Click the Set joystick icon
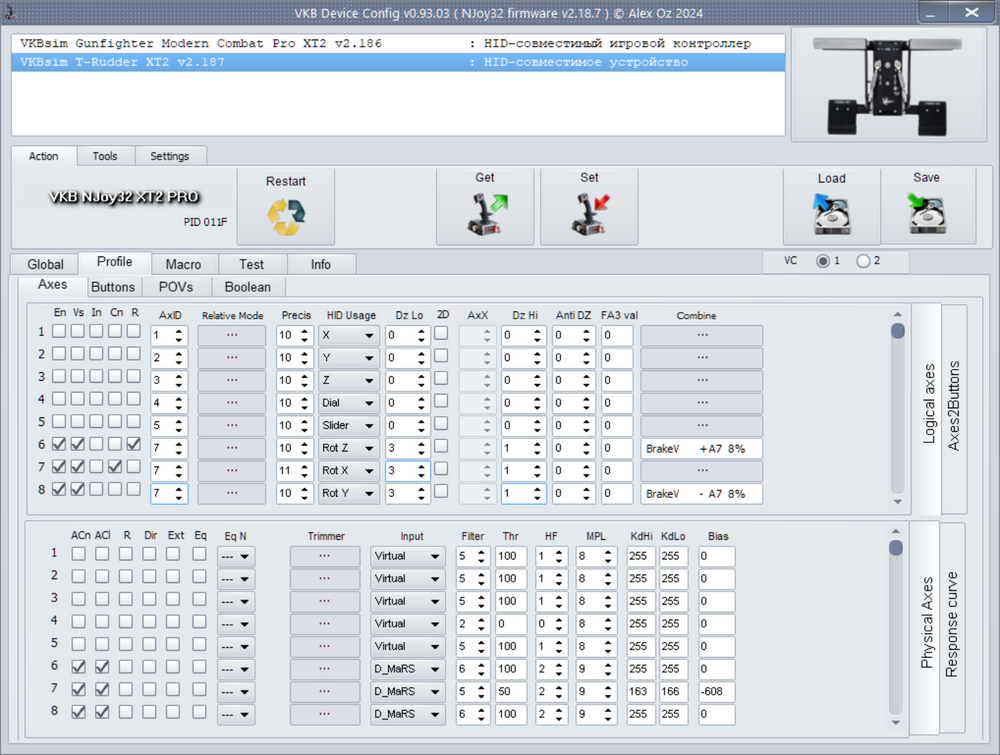Screen dimensions: 1000x755 click(591, 214)
